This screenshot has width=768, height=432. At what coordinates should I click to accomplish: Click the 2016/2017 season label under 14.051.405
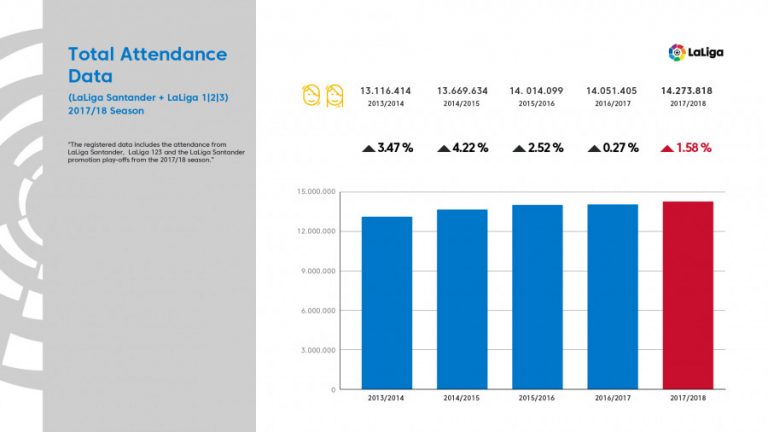tap(613, 104)
